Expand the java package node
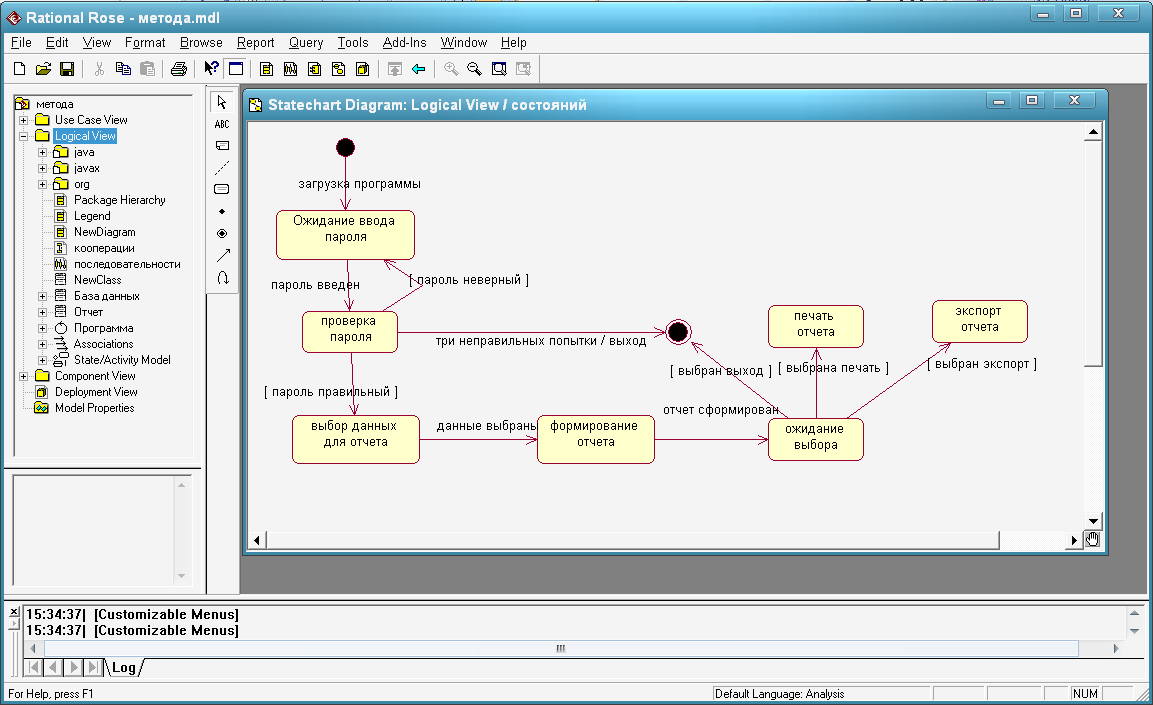The height and width of the screenshot is (705, 1153). 43,152
